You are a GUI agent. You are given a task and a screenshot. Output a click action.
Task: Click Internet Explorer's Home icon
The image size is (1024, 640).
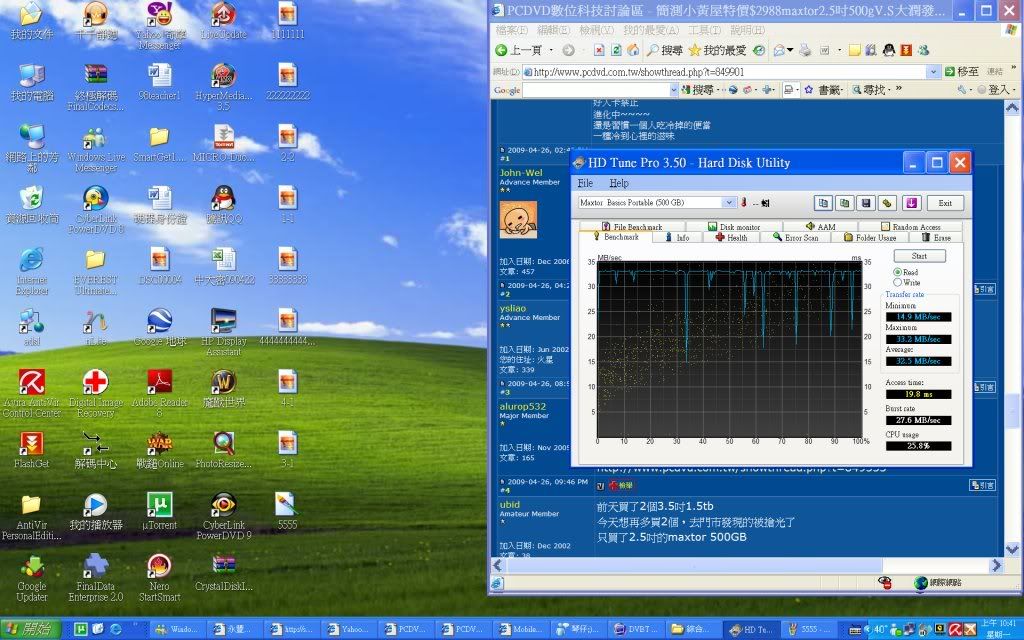pyautogui.click(x=633, y=50)
